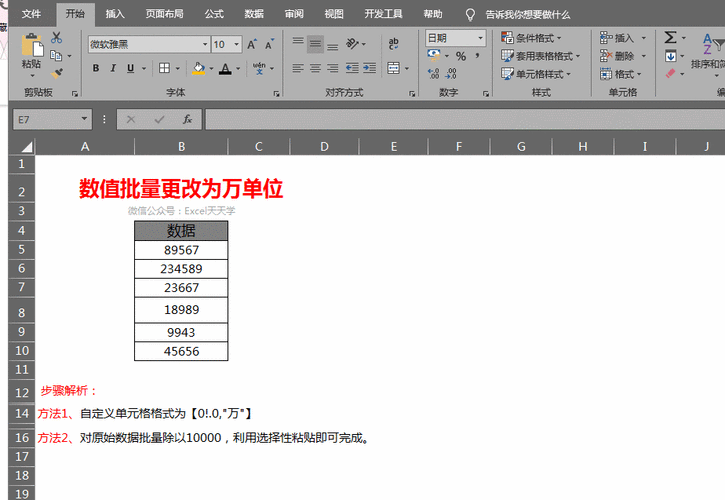725x500 pixels.
Task: Click the Insert Function fx button
Action: click(x=187, y=119)
